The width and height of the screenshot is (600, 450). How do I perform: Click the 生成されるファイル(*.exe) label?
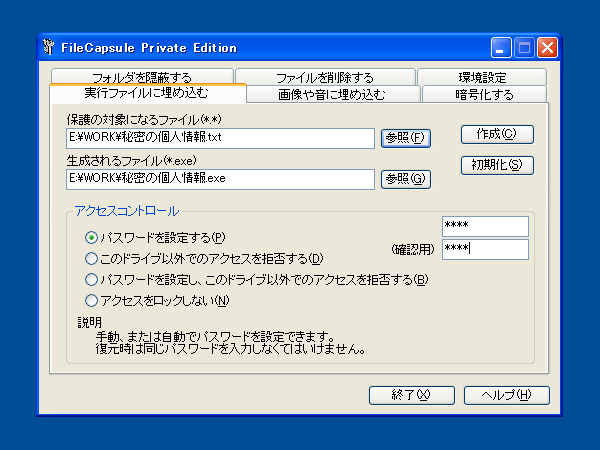[x=131, y=161]
